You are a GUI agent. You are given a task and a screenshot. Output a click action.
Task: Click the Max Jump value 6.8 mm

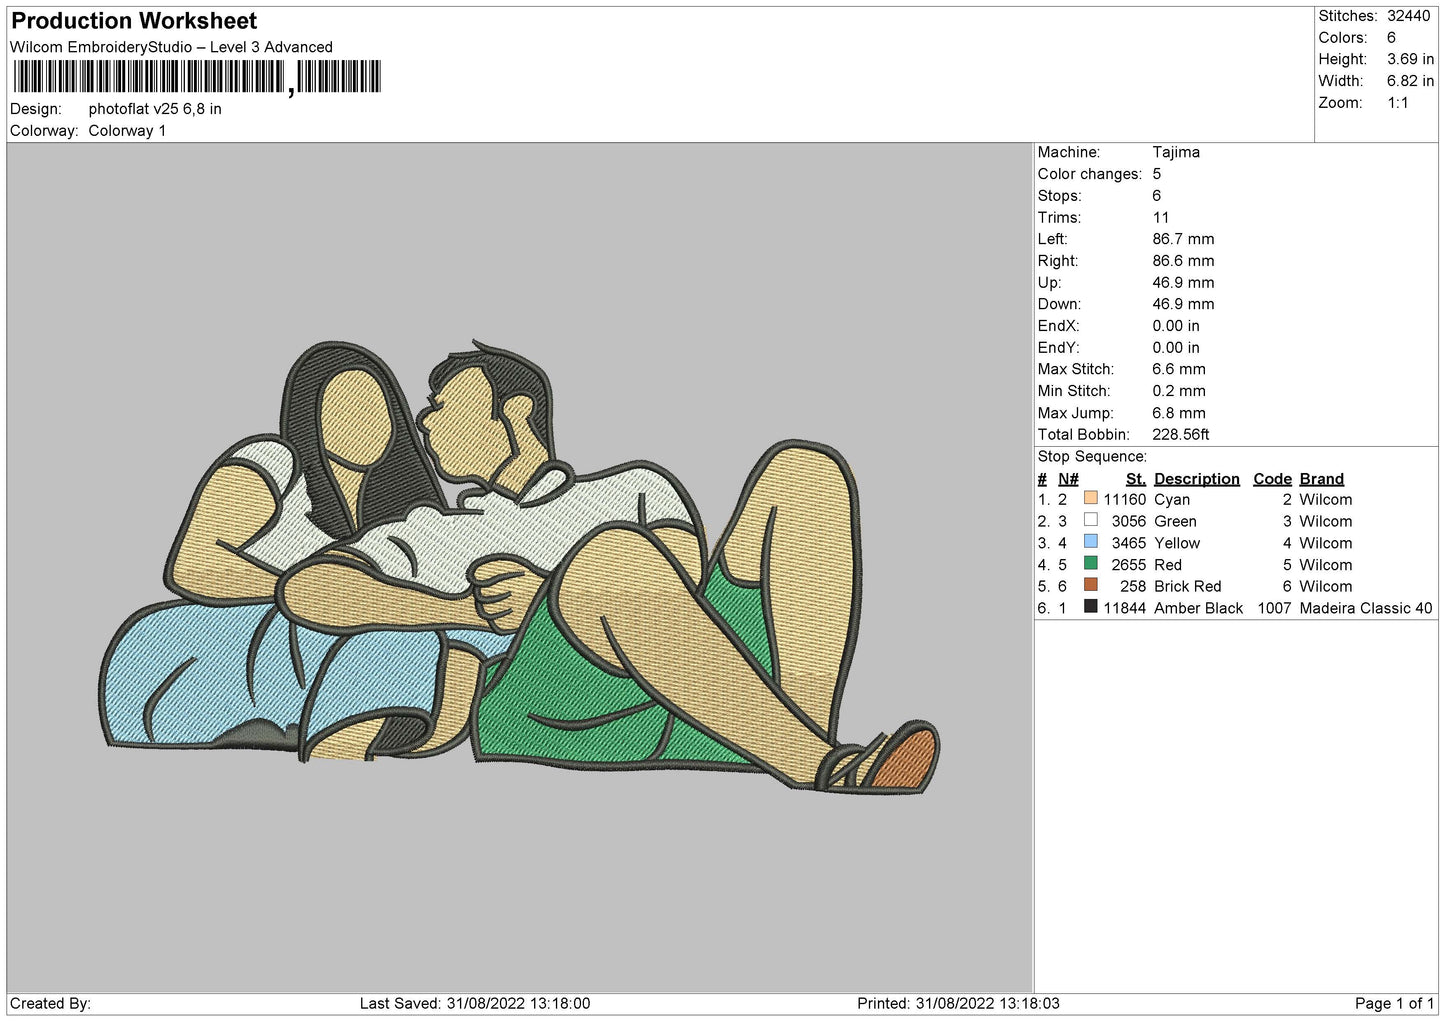1179,413
